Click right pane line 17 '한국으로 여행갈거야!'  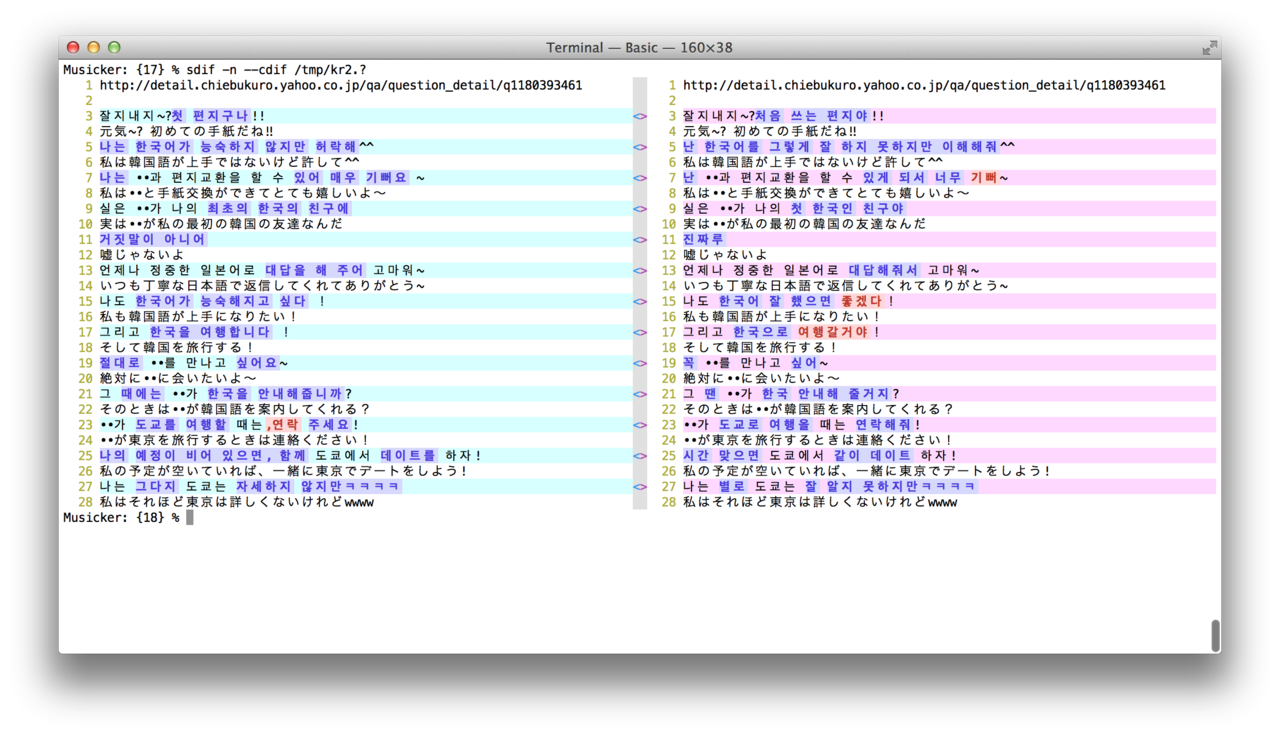pyautogui.click(x=806, y=333)
